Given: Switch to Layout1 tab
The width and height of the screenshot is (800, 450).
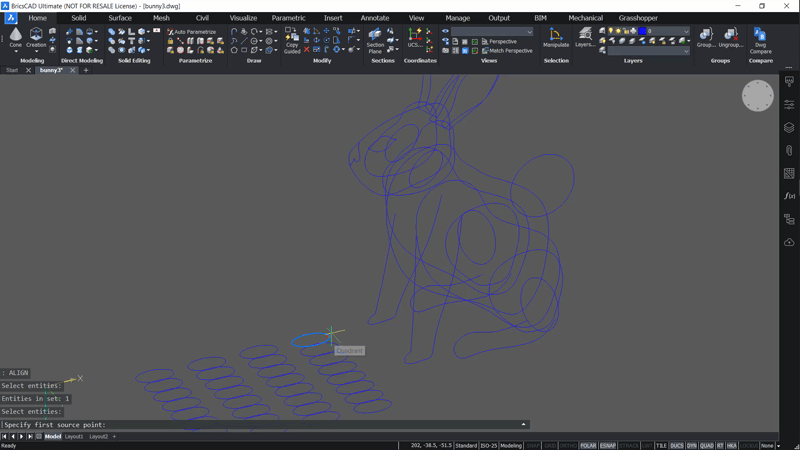Looking at the screenshot, I should point(74,437).
